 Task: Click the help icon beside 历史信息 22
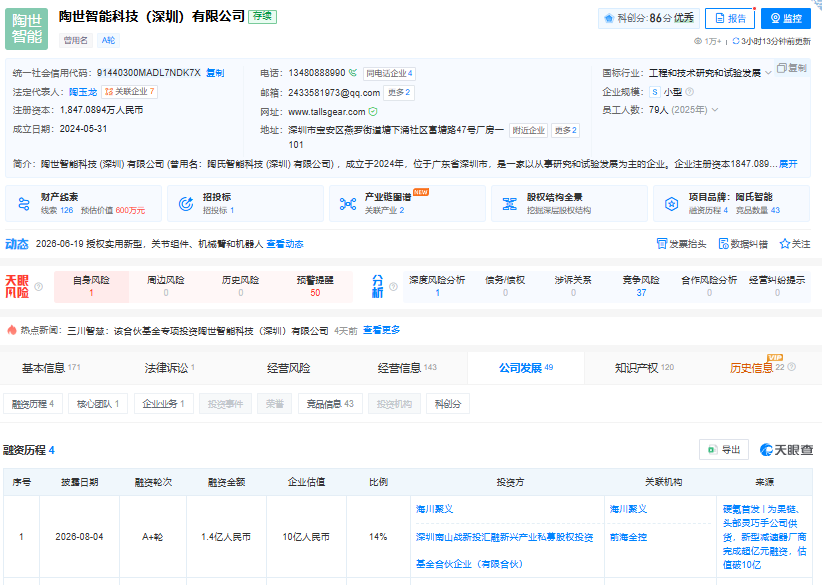tap(792, 367)
